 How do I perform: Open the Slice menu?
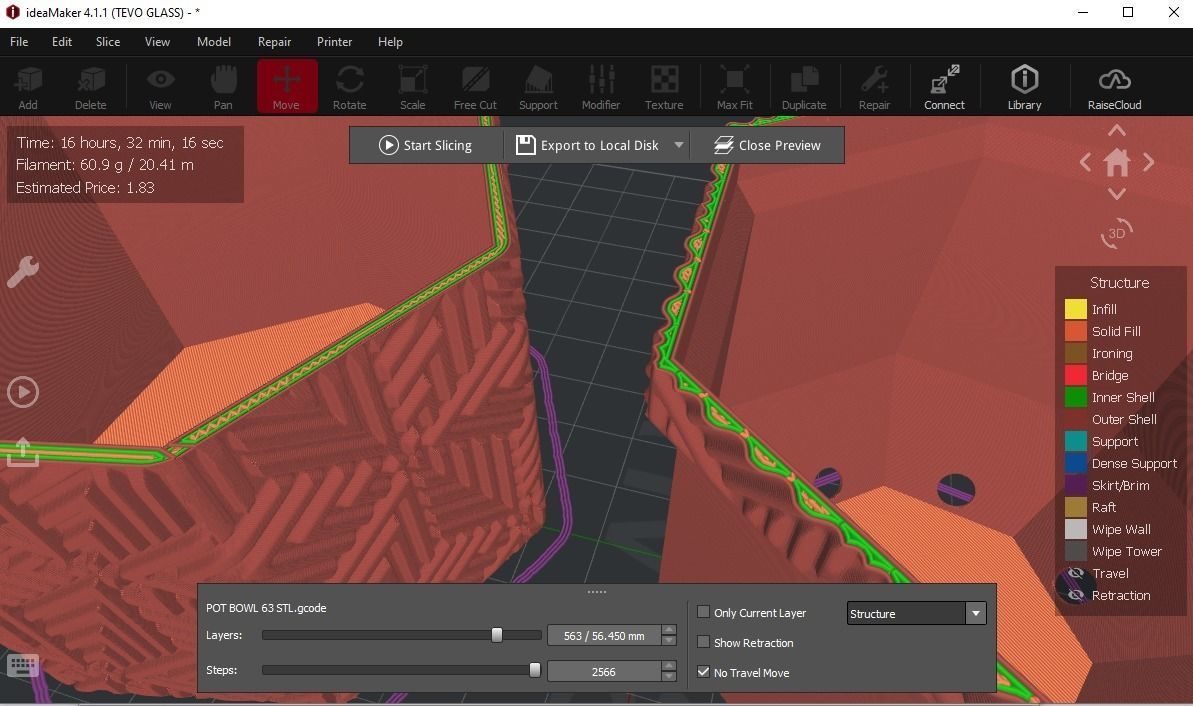[108, 42]
